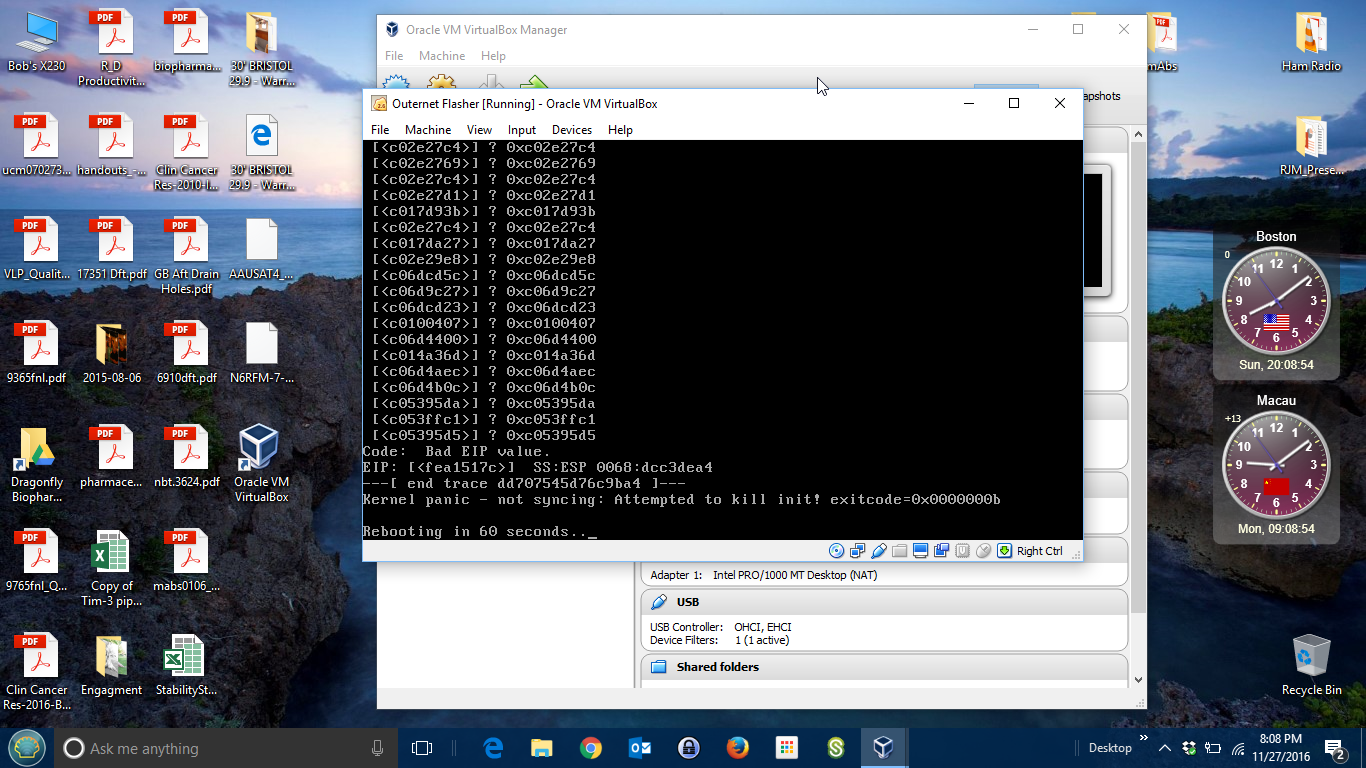Click the VirtualBox Manager details scrollbar

point(1138,400)
